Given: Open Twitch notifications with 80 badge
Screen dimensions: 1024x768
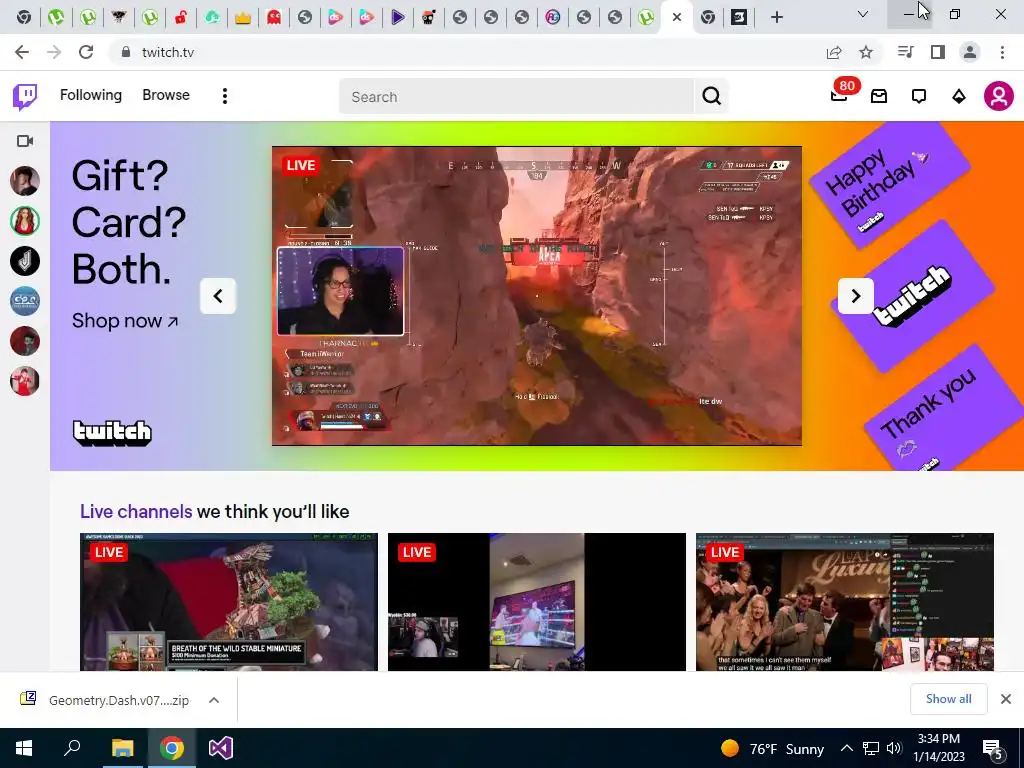Looking at the screenshot, I should (x=840, y=94).
